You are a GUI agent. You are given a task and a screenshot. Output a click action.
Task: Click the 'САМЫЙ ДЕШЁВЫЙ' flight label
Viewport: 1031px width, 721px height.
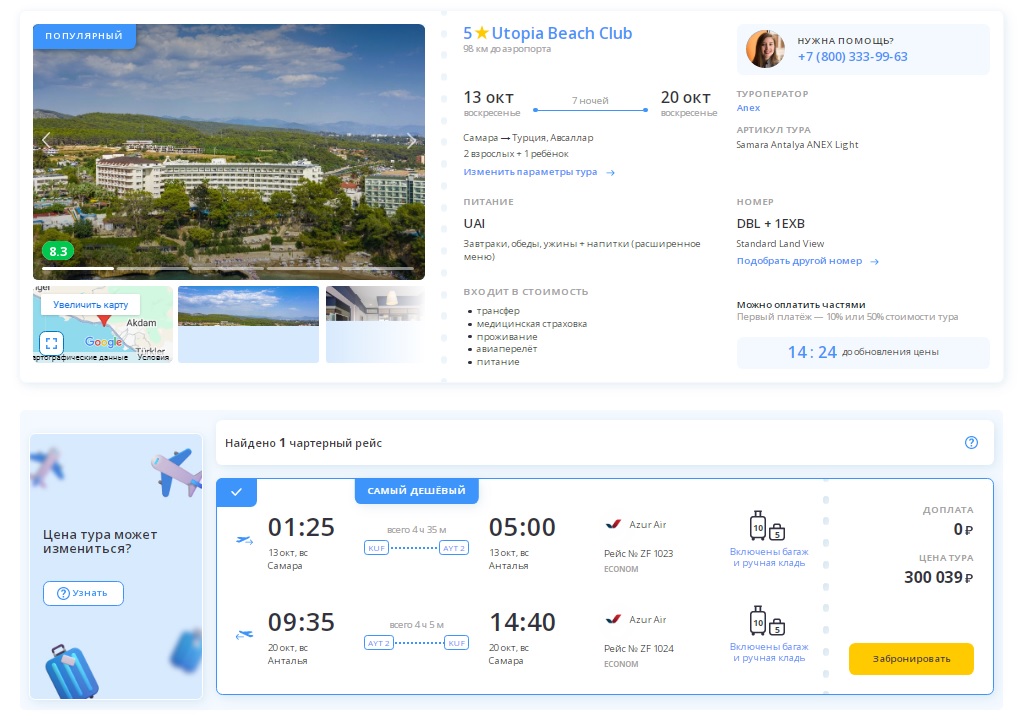pyautogui.click(x=416, y=491)
